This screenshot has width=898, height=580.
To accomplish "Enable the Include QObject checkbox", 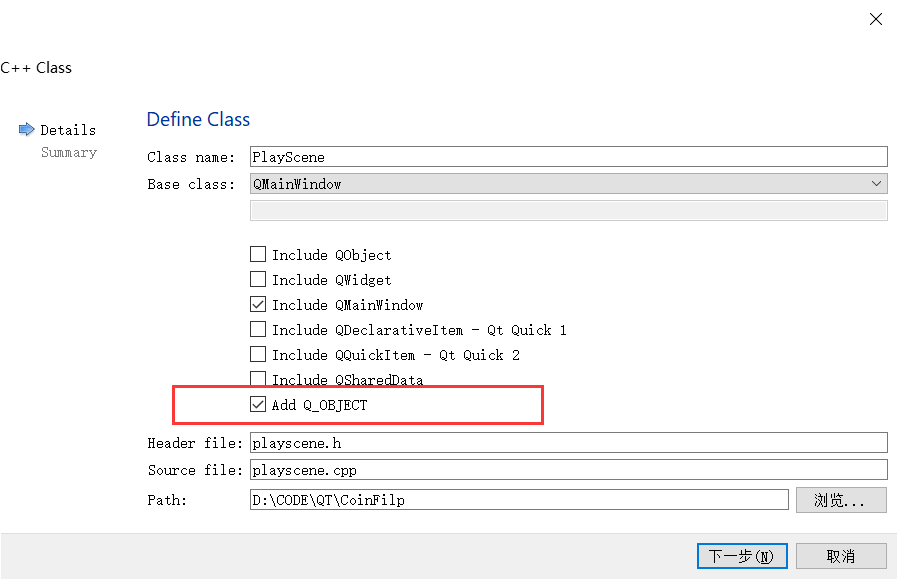I will point(258,254).
